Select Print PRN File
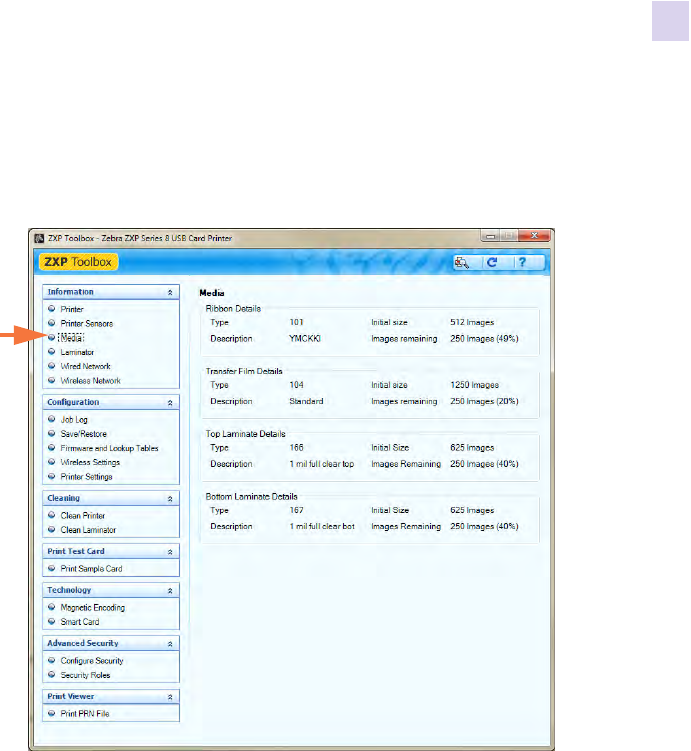The image size is (691, 751). tap(85, 714)
